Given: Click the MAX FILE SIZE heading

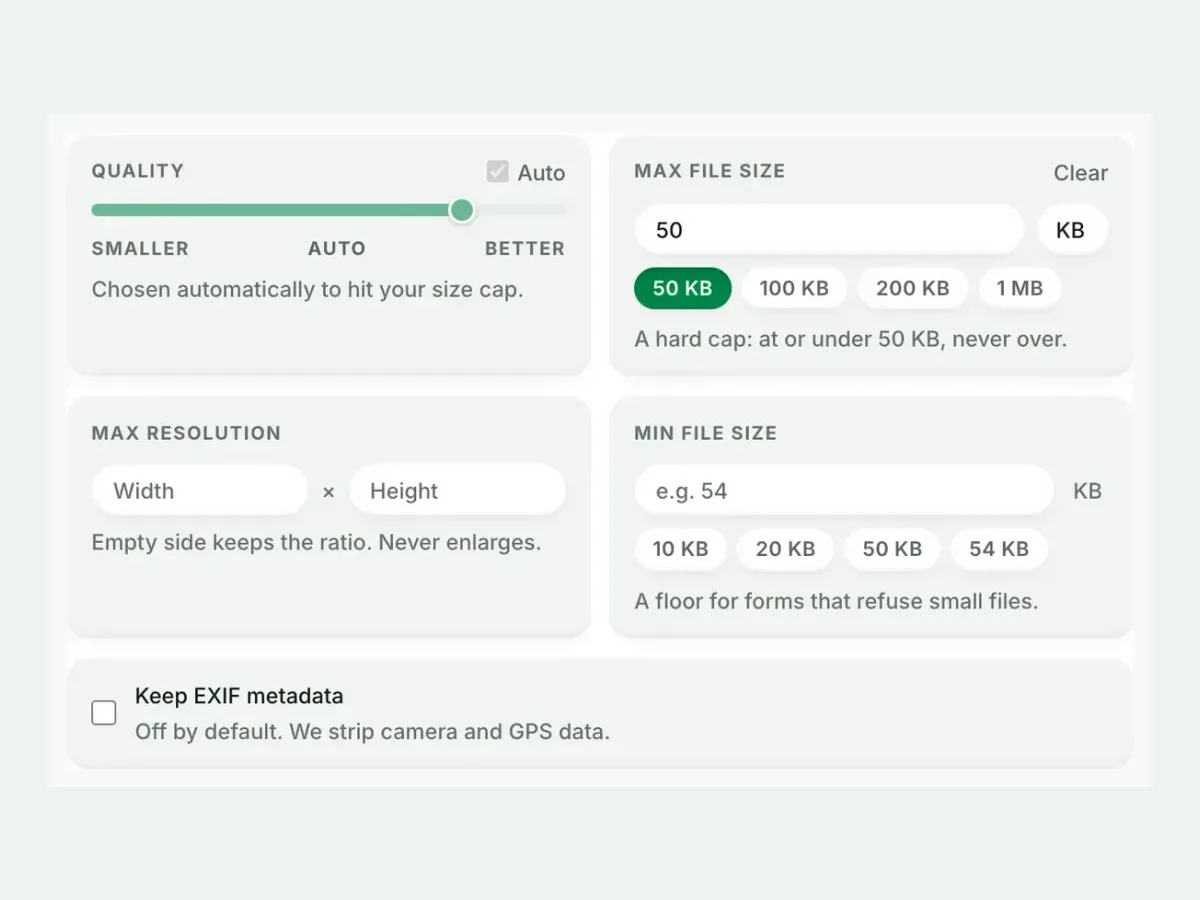Looking at the screenshot, I should [x=710, y=171].
